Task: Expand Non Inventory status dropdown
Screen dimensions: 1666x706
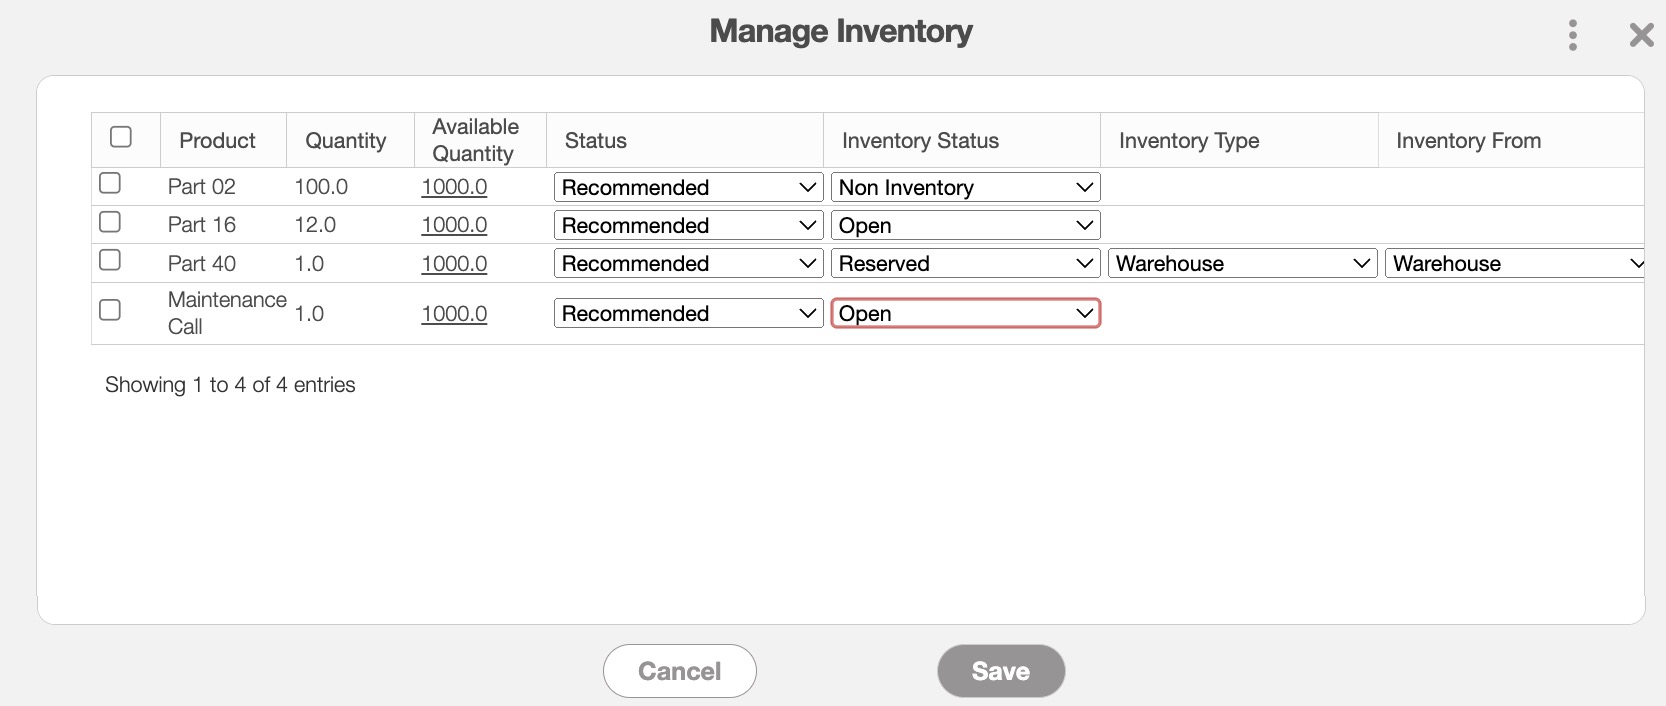Action: (x=965, y=187)
